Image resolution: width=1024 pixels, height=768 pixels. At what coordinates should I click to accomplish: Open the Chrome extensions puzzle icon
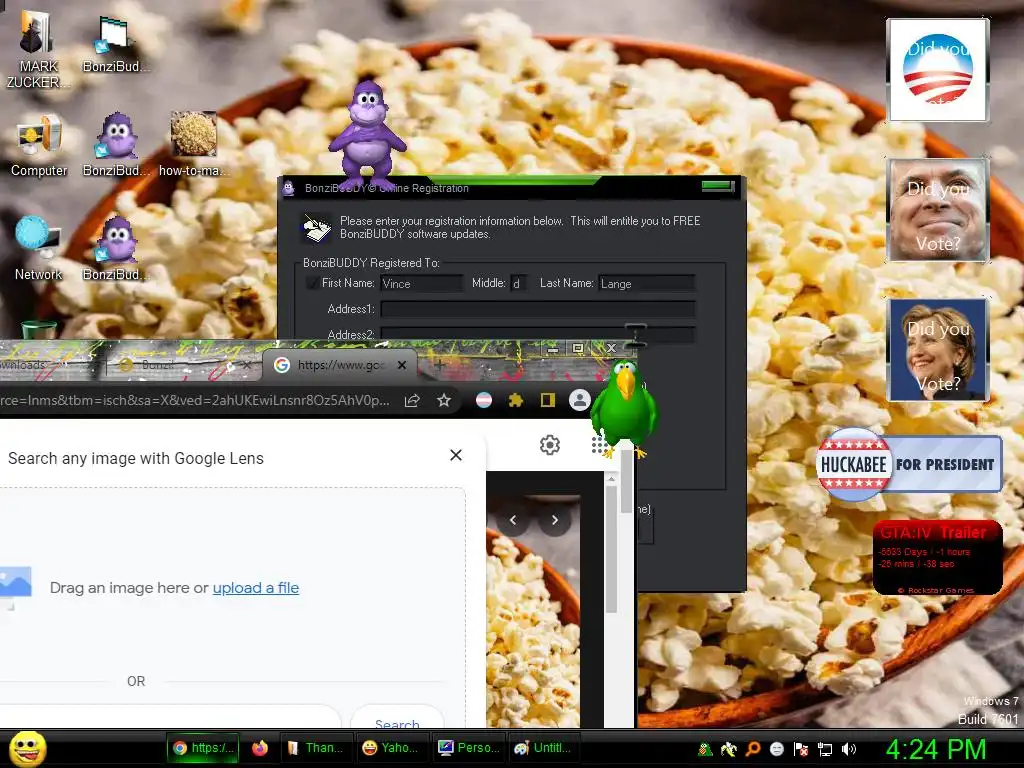click(x=516, y=400)
